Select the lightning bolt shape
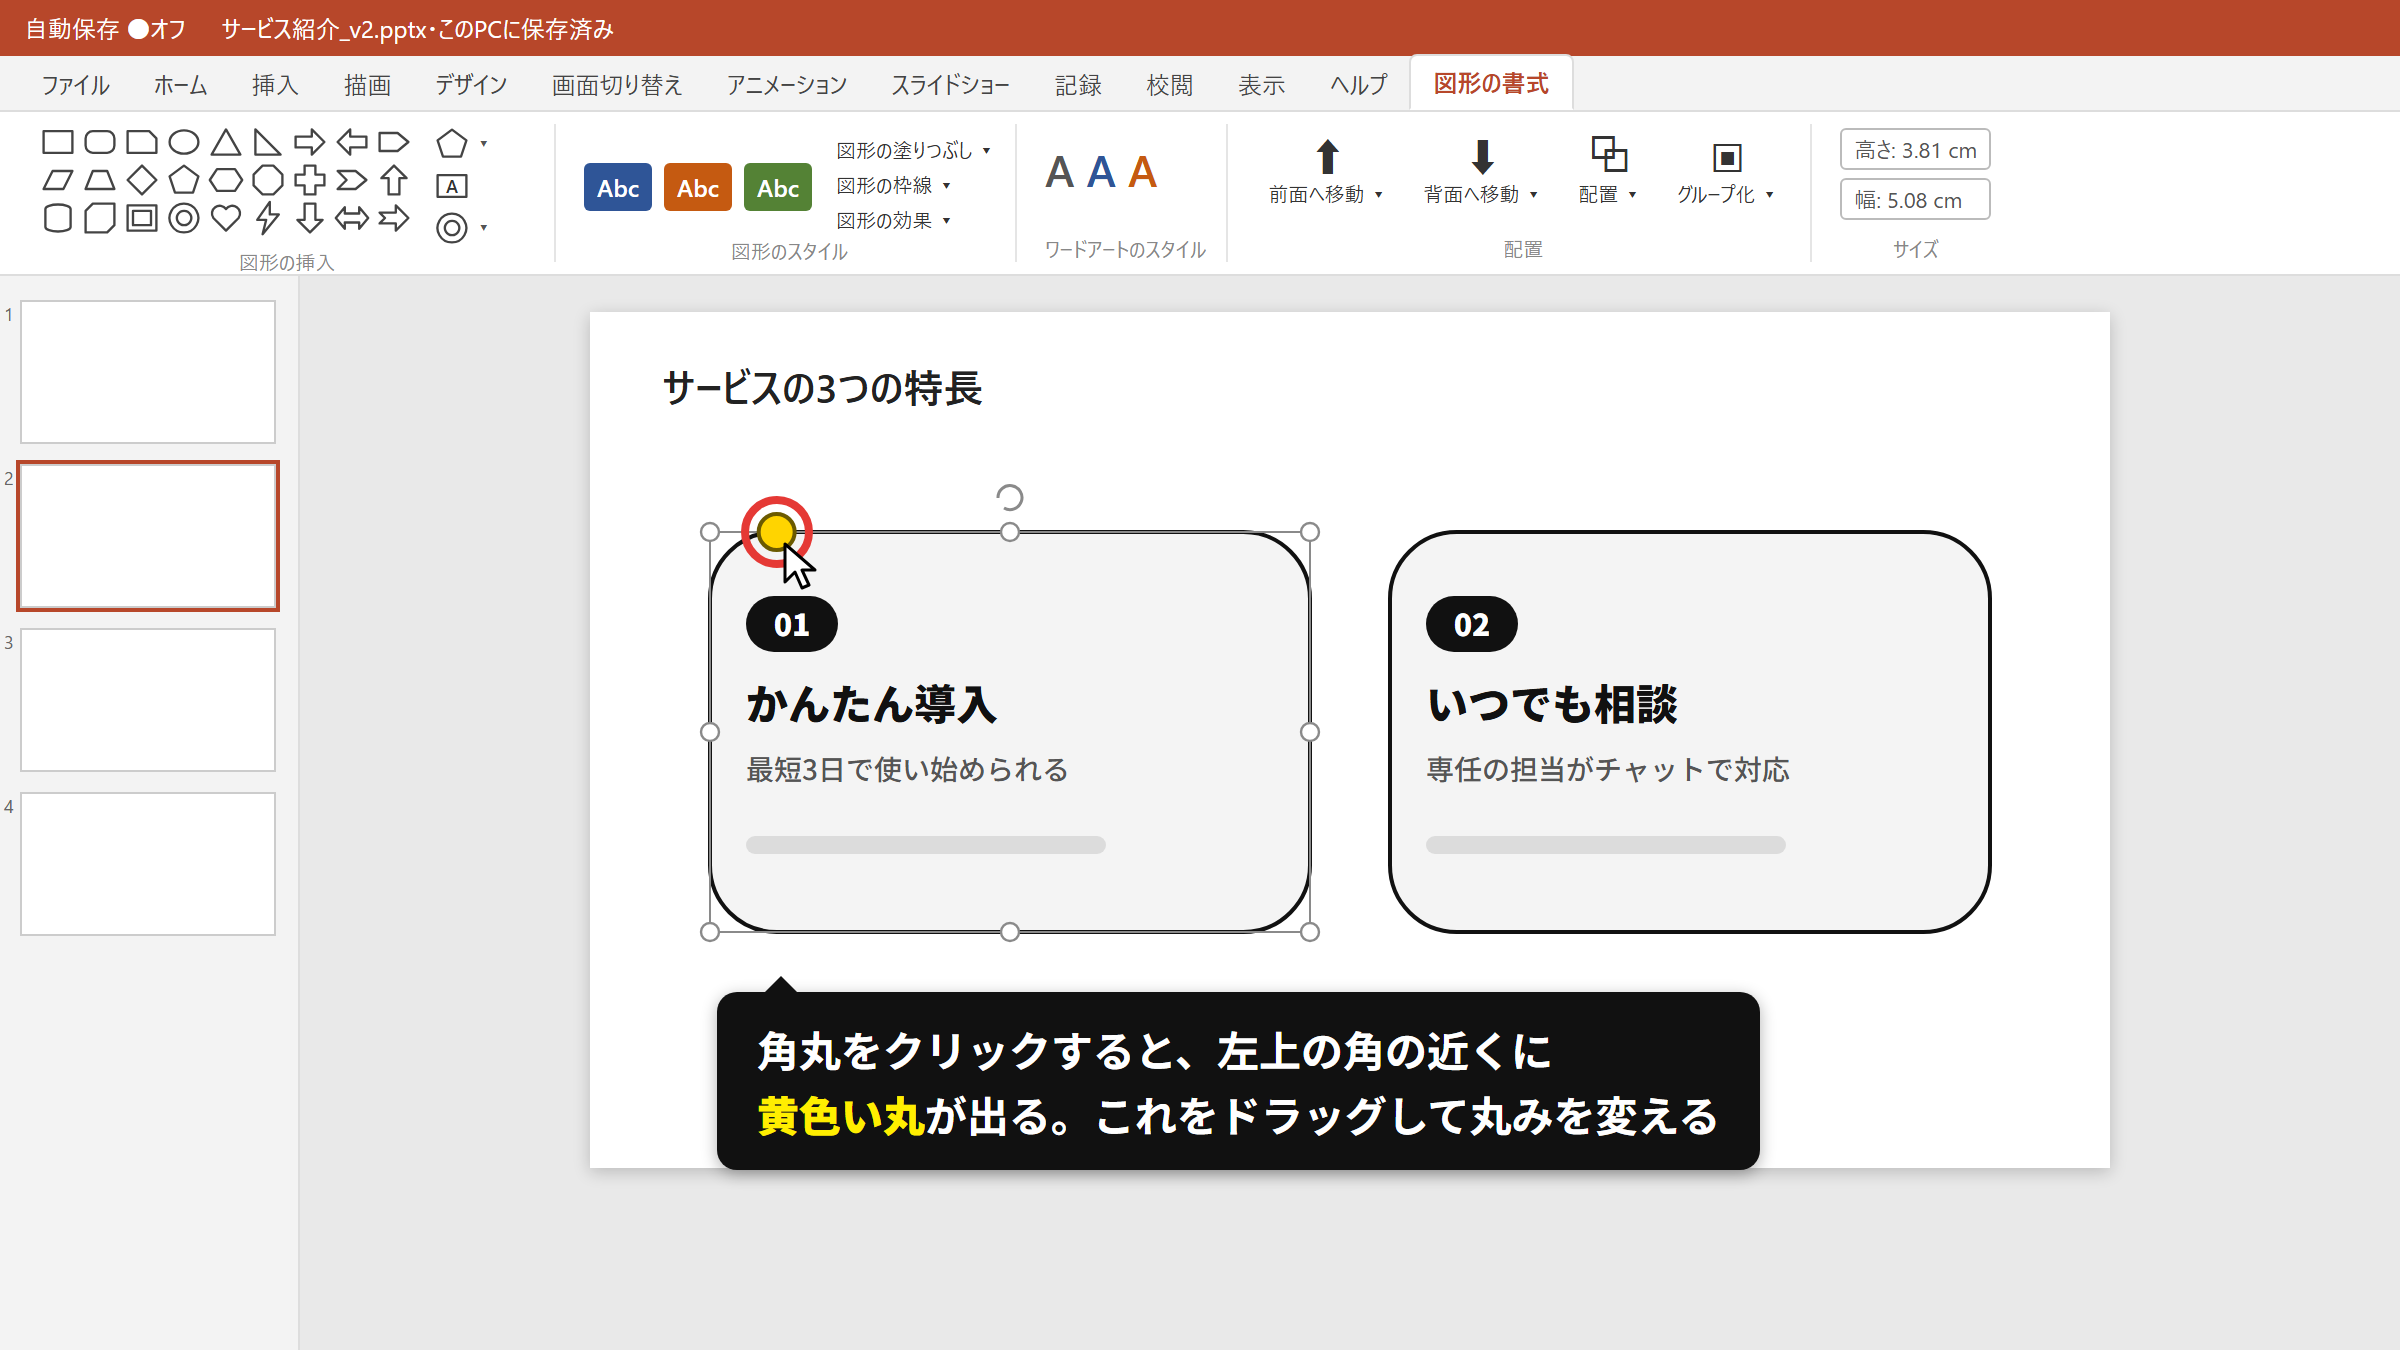 [268, 218]
